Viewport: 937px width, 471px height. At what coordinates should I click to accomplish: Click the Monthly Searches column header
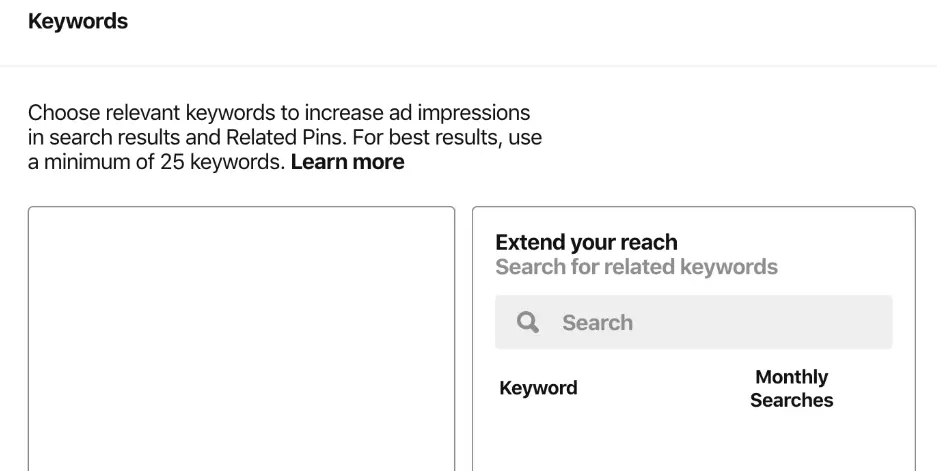point(791,388)
